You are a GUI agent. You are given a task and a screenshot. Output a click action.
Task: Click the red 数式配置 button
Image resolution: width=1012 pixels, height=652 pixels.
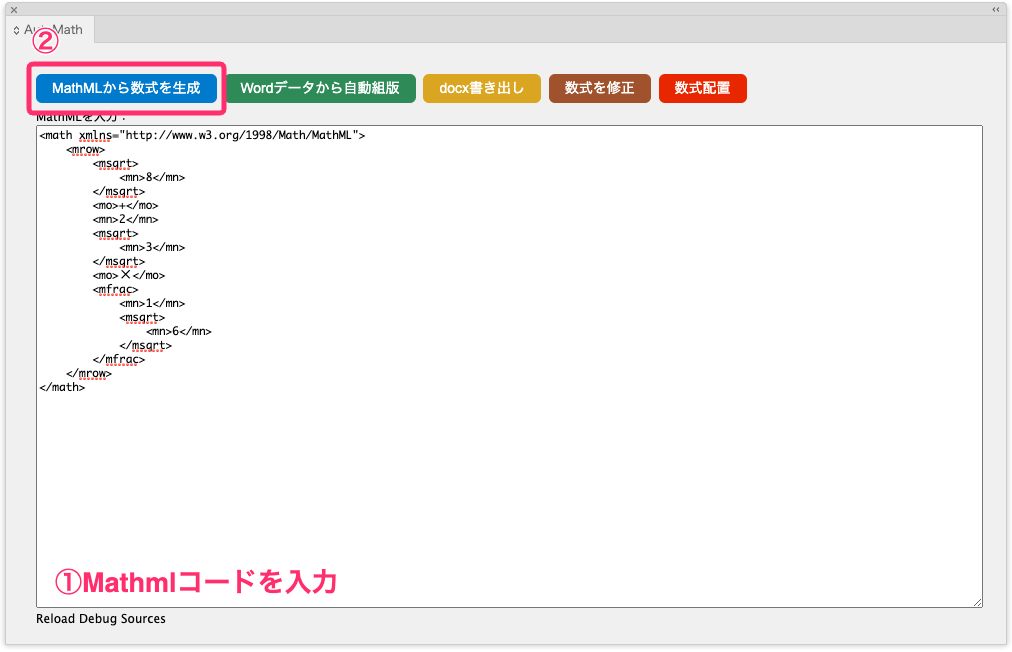[x=702, y=88]
